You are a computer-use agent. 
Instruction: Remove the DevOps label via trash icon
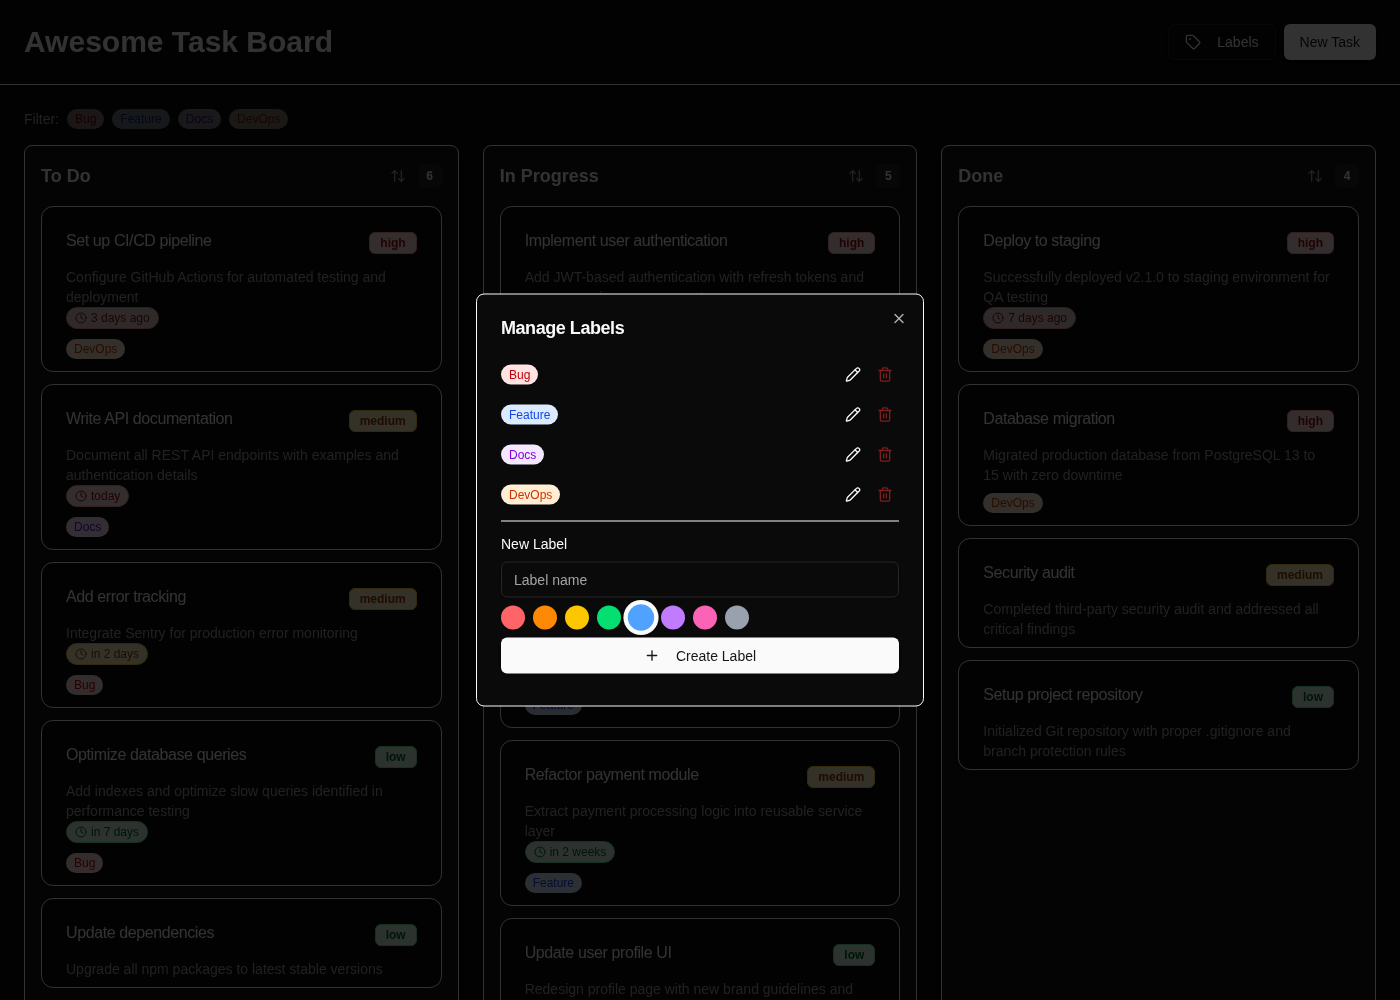(x=885, y=495)
